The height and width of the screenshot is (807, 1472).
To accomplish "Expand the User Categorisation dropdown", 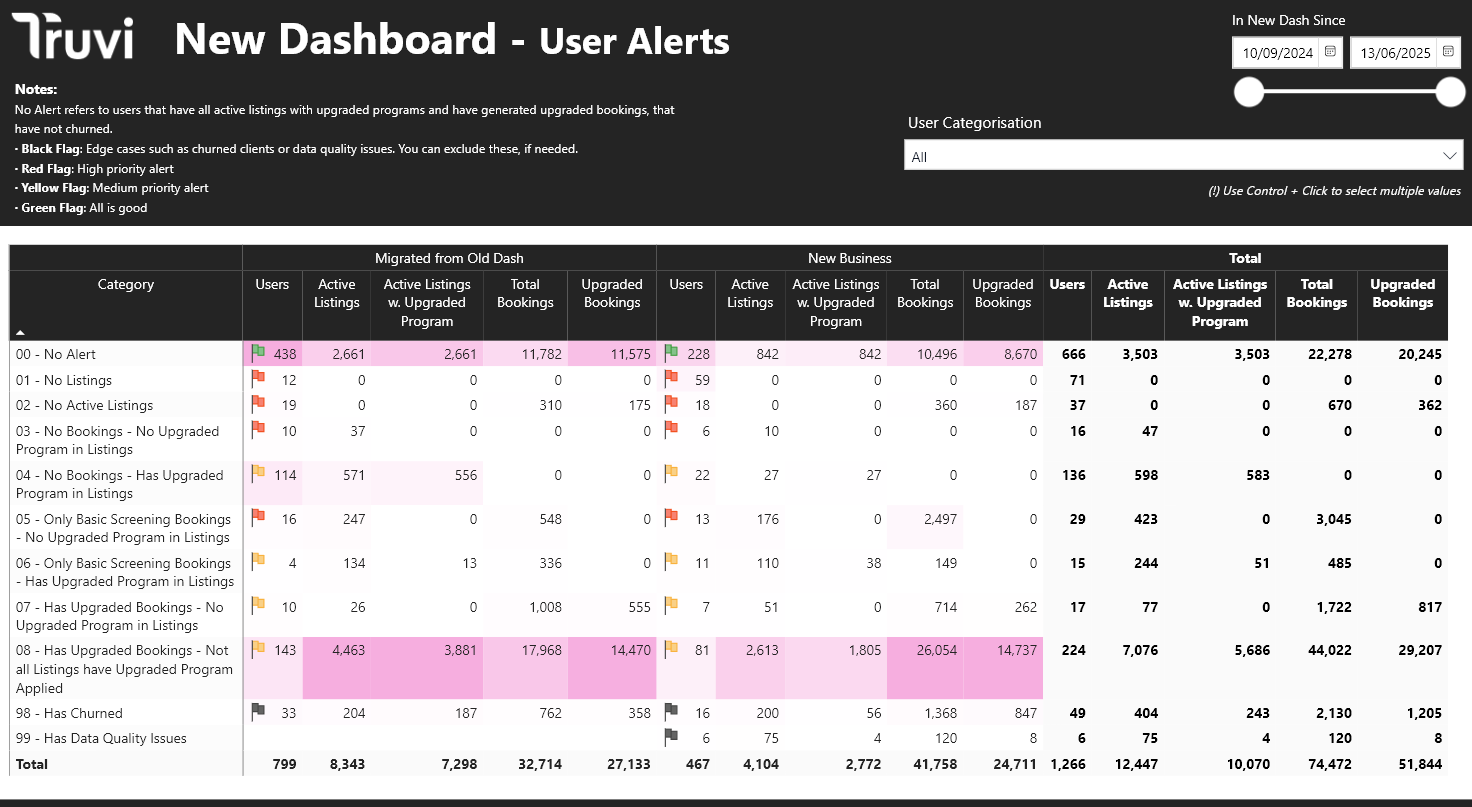I will point(1183,156).
